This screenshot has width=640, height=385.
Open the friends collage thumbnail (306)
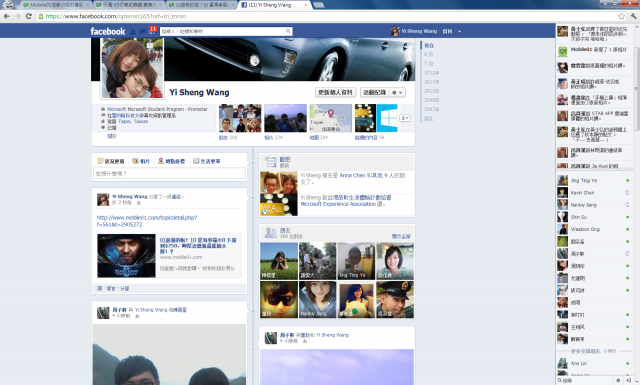click(x=240, y=118)
